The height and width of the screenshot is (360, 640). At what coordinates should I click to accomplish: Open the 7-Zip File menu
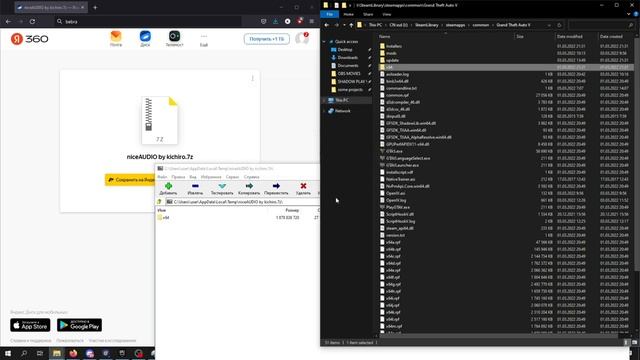click(162, 177)
